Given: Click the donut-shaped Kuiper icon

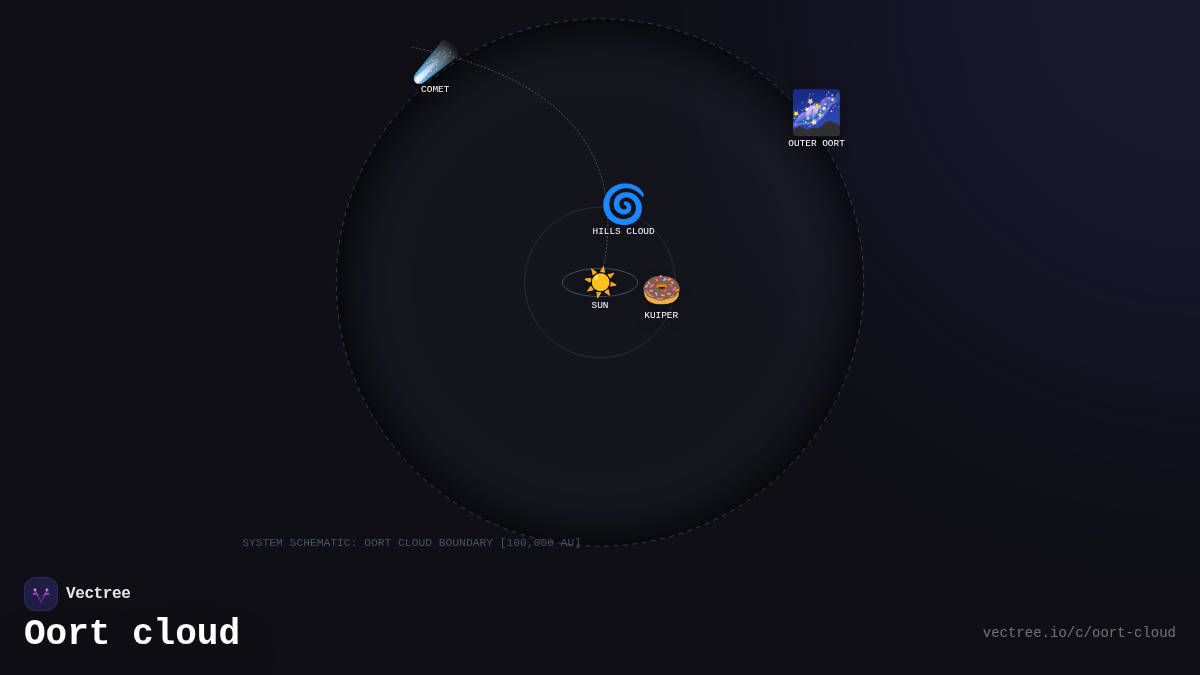Looking at the screenshot, I should 661,291.
